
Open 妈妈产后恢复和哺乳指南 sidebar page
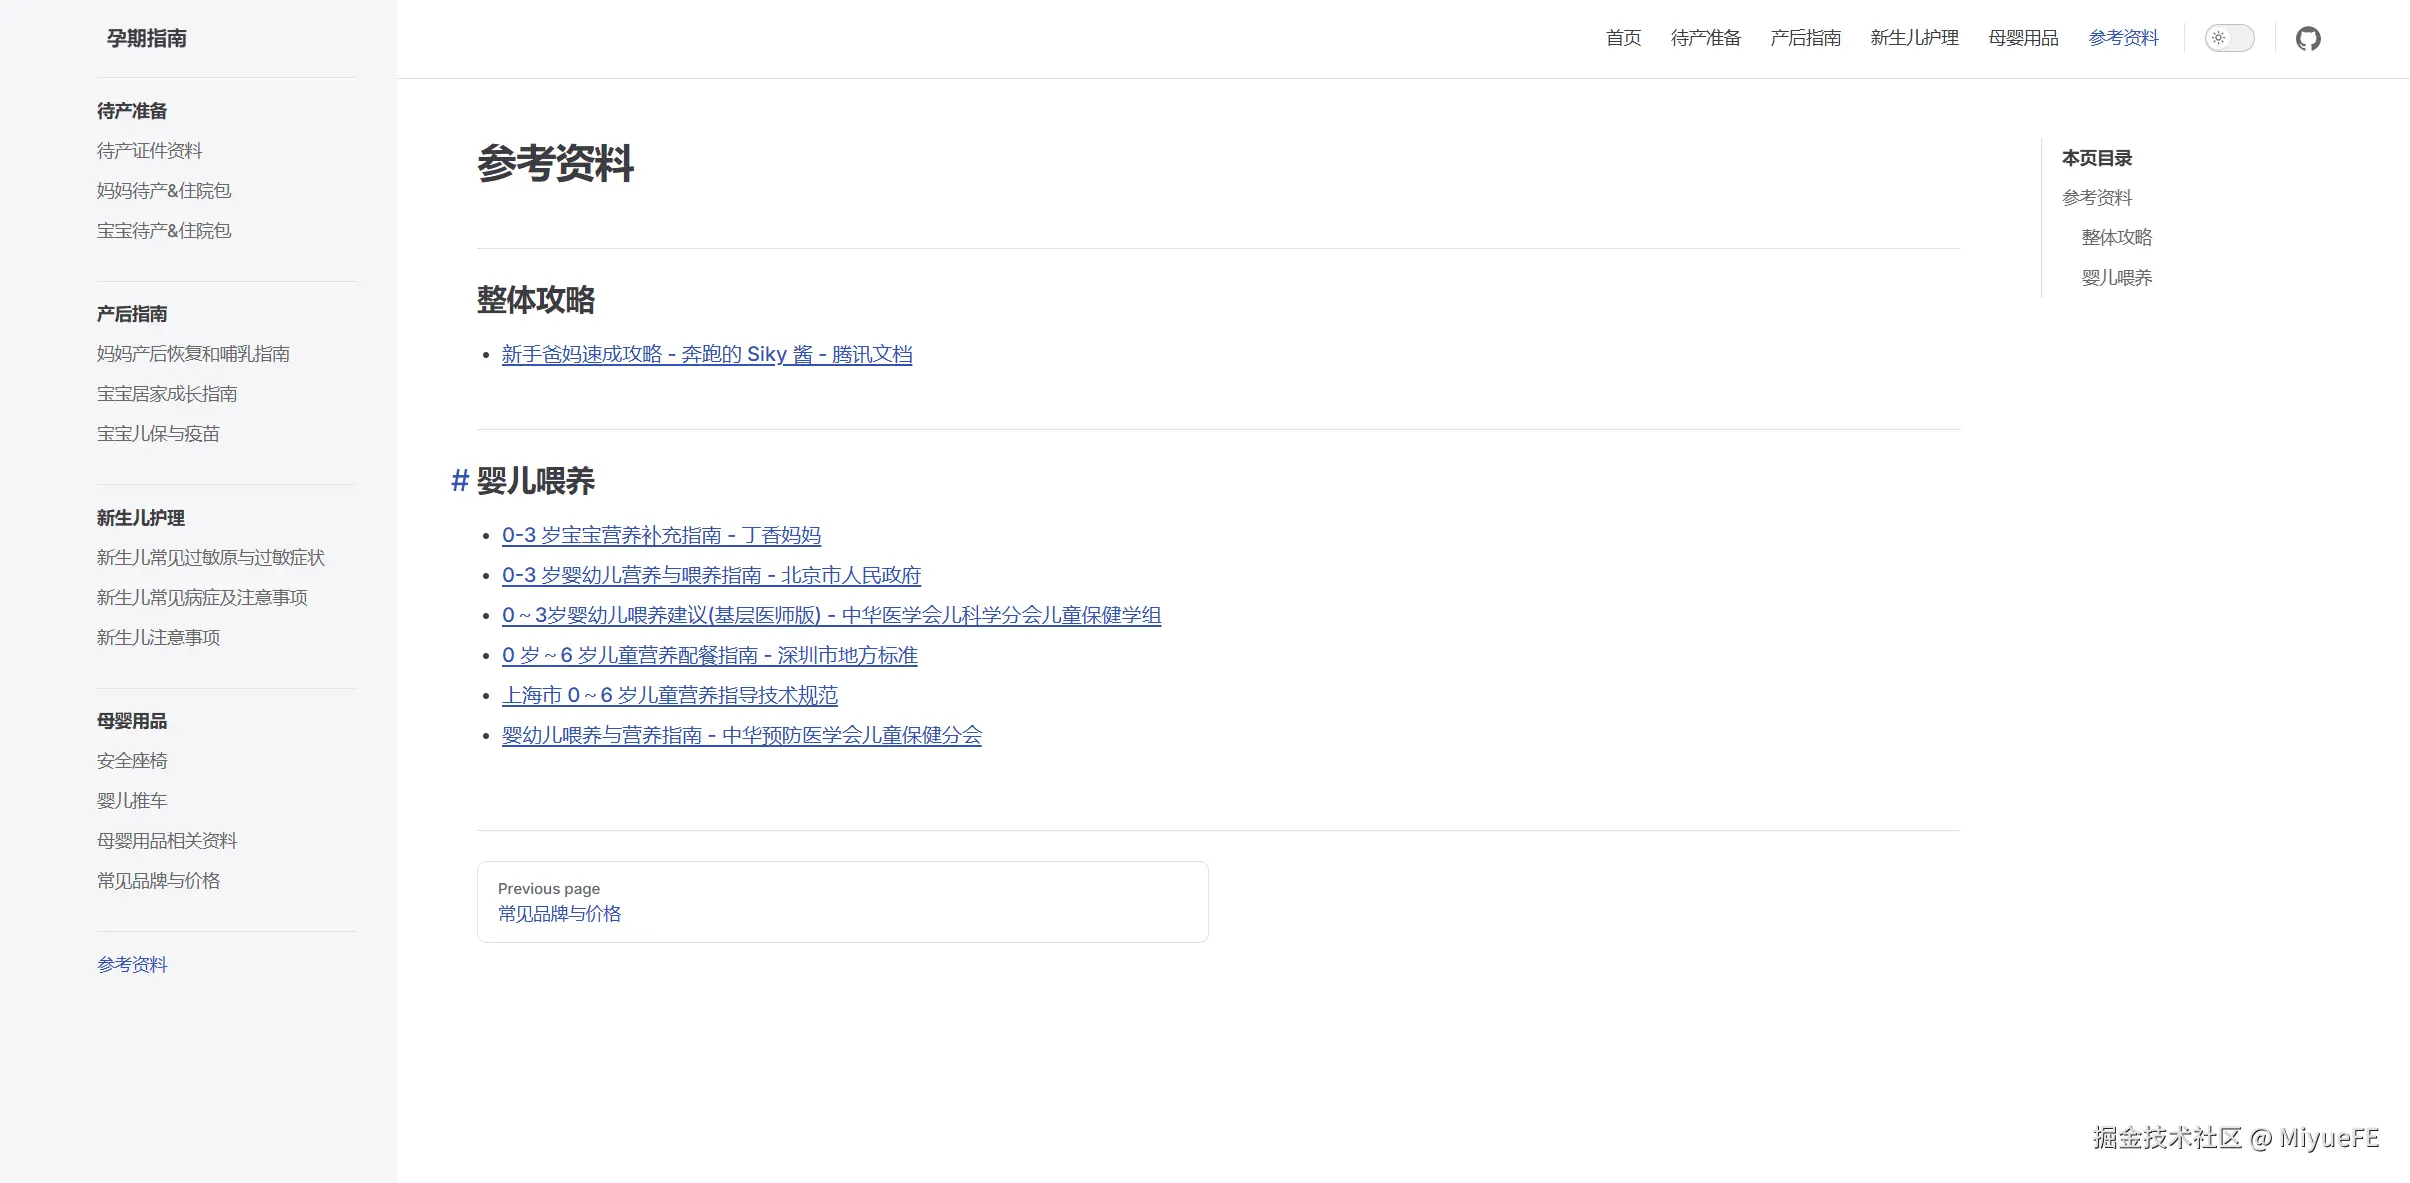click(193, 354)
